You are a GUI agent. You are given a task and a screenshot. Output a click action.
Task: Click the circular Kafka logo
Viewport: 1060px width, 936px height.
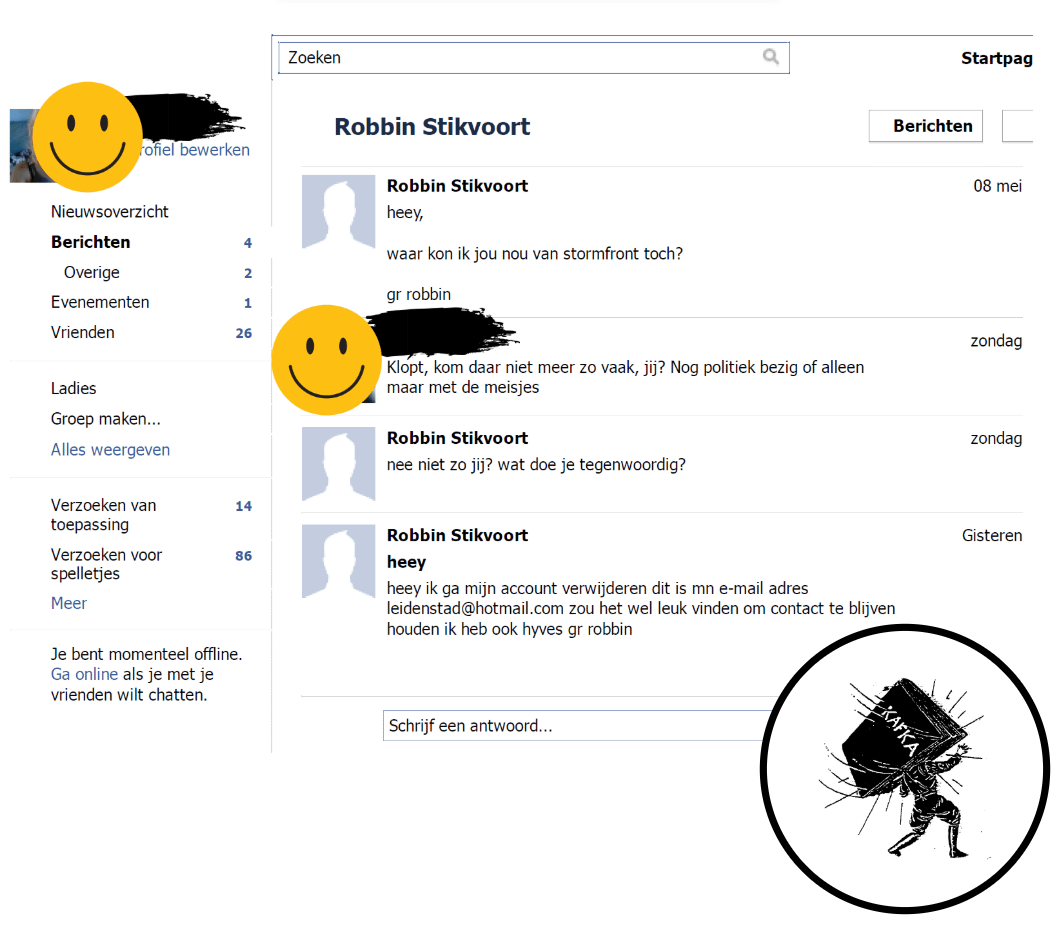pos(904,767)
